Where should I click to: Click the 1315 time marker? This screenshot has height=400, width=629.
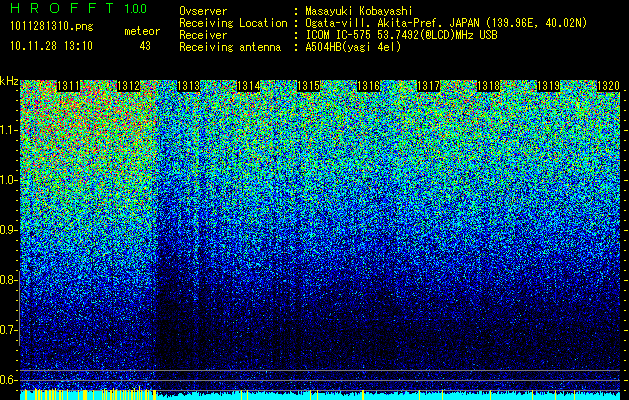(x=308, y=86)
